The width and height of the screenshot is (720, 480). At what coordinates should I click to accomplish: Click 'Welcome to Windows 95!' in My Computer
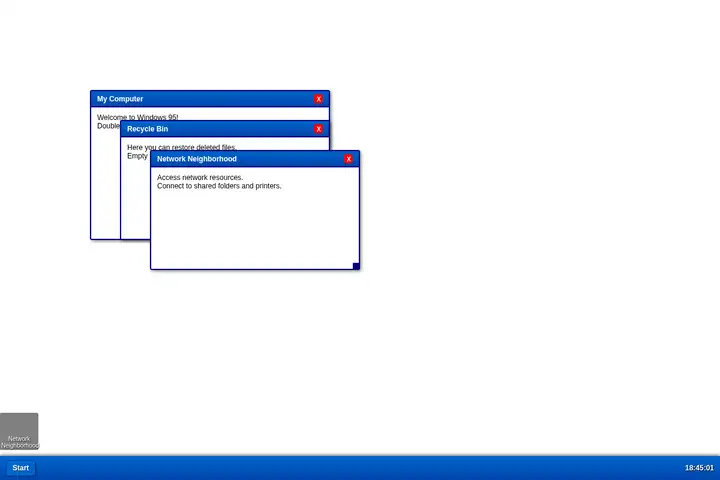tap(137, 117)
